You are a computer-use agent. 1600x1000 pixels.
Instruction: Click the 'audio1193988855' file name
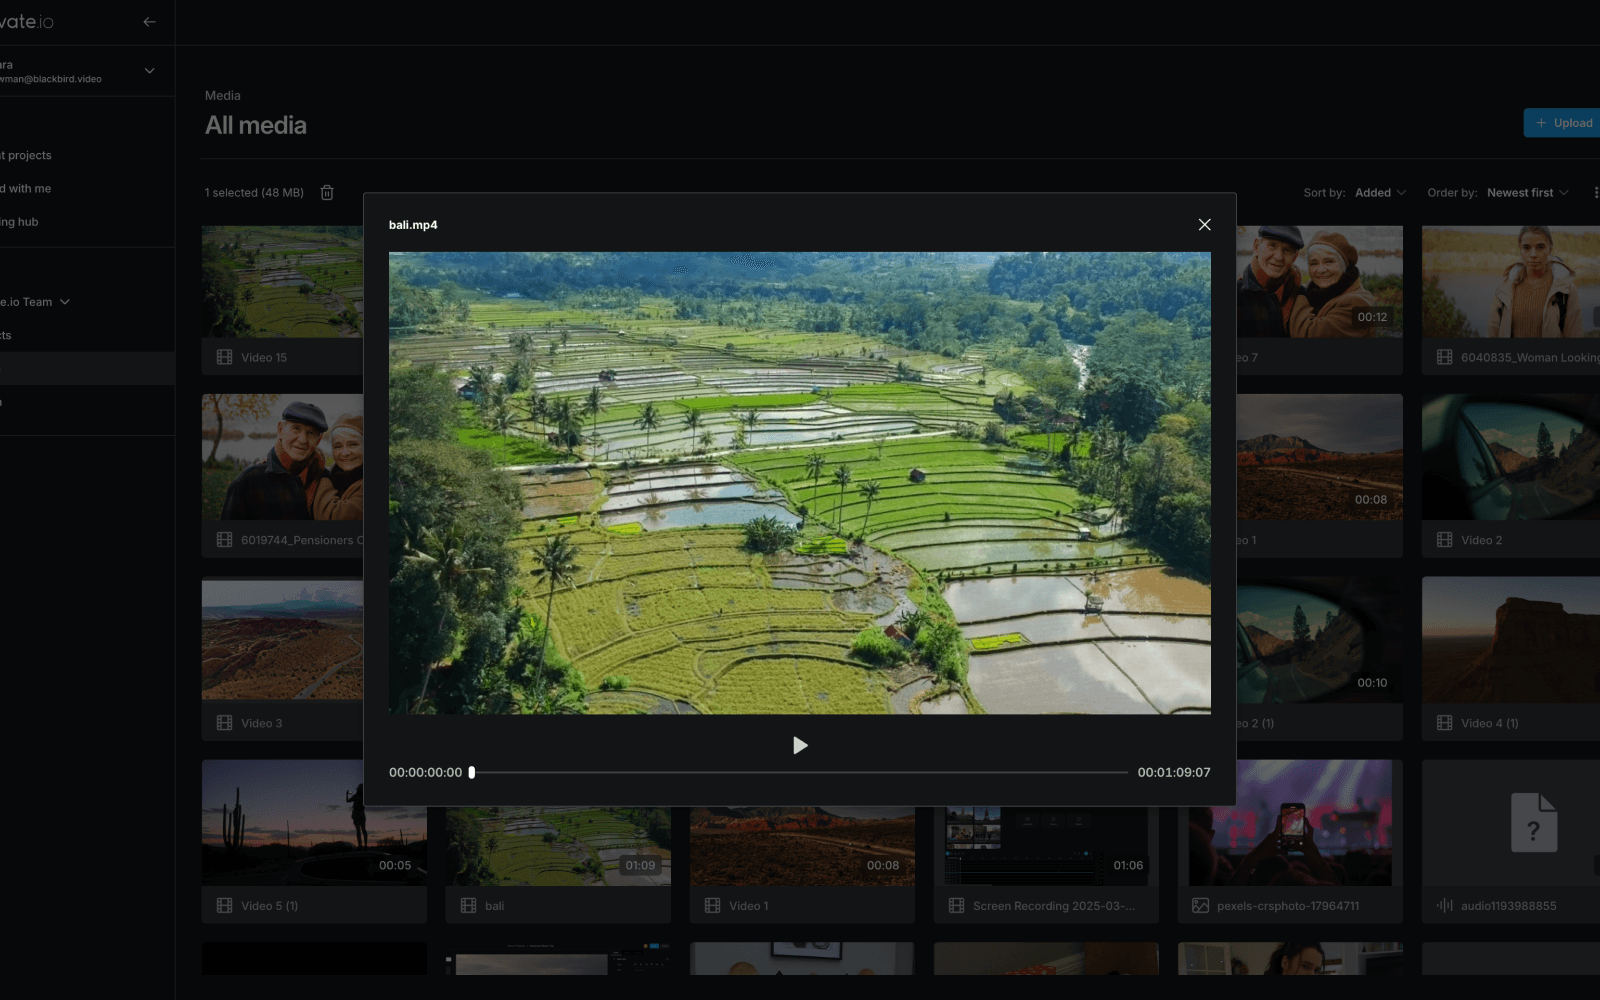point(1509,906)
